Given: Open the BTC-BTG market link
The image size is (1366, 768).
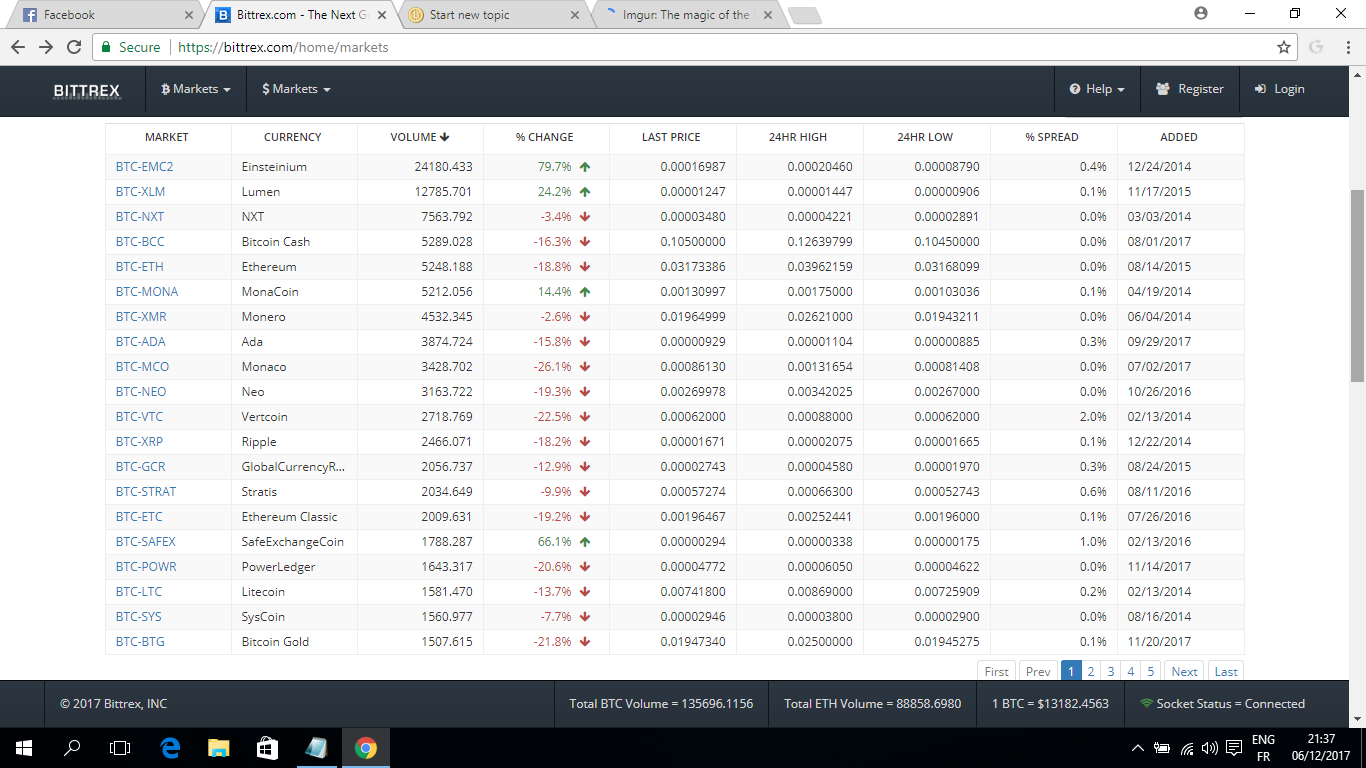Looking at the screenshot, I should (x=140, y=642).
